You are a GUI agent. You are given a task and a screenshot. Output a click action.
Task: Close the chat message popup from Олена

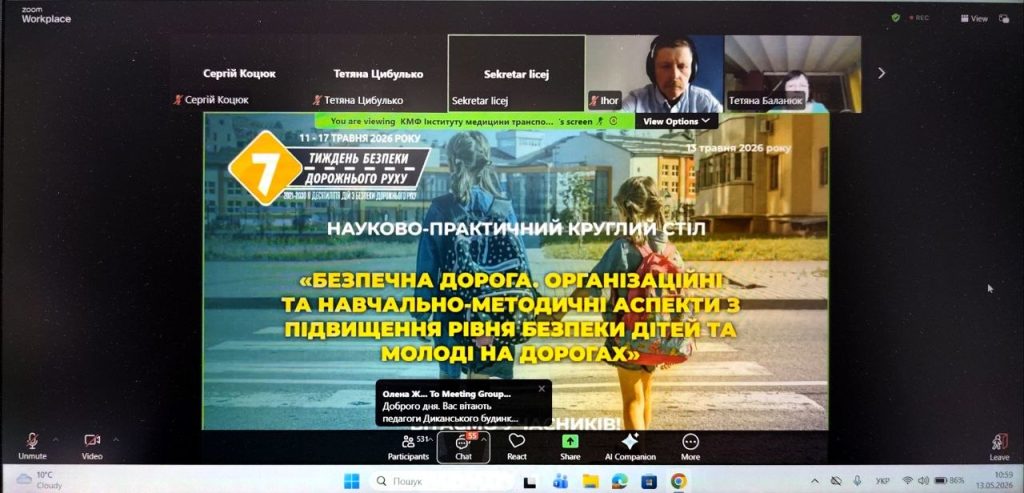pos(541,389)
